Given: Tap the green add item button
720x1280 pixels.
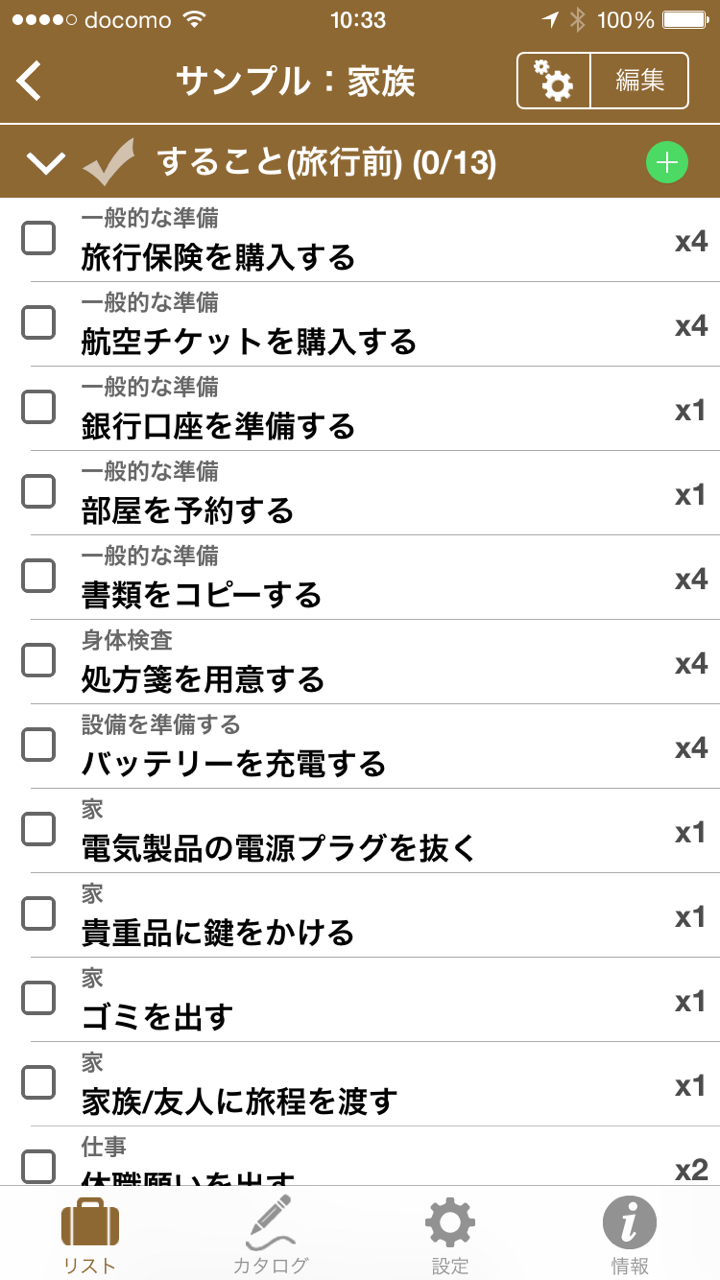Looking at the screenshot, I should tap(667, 162).
